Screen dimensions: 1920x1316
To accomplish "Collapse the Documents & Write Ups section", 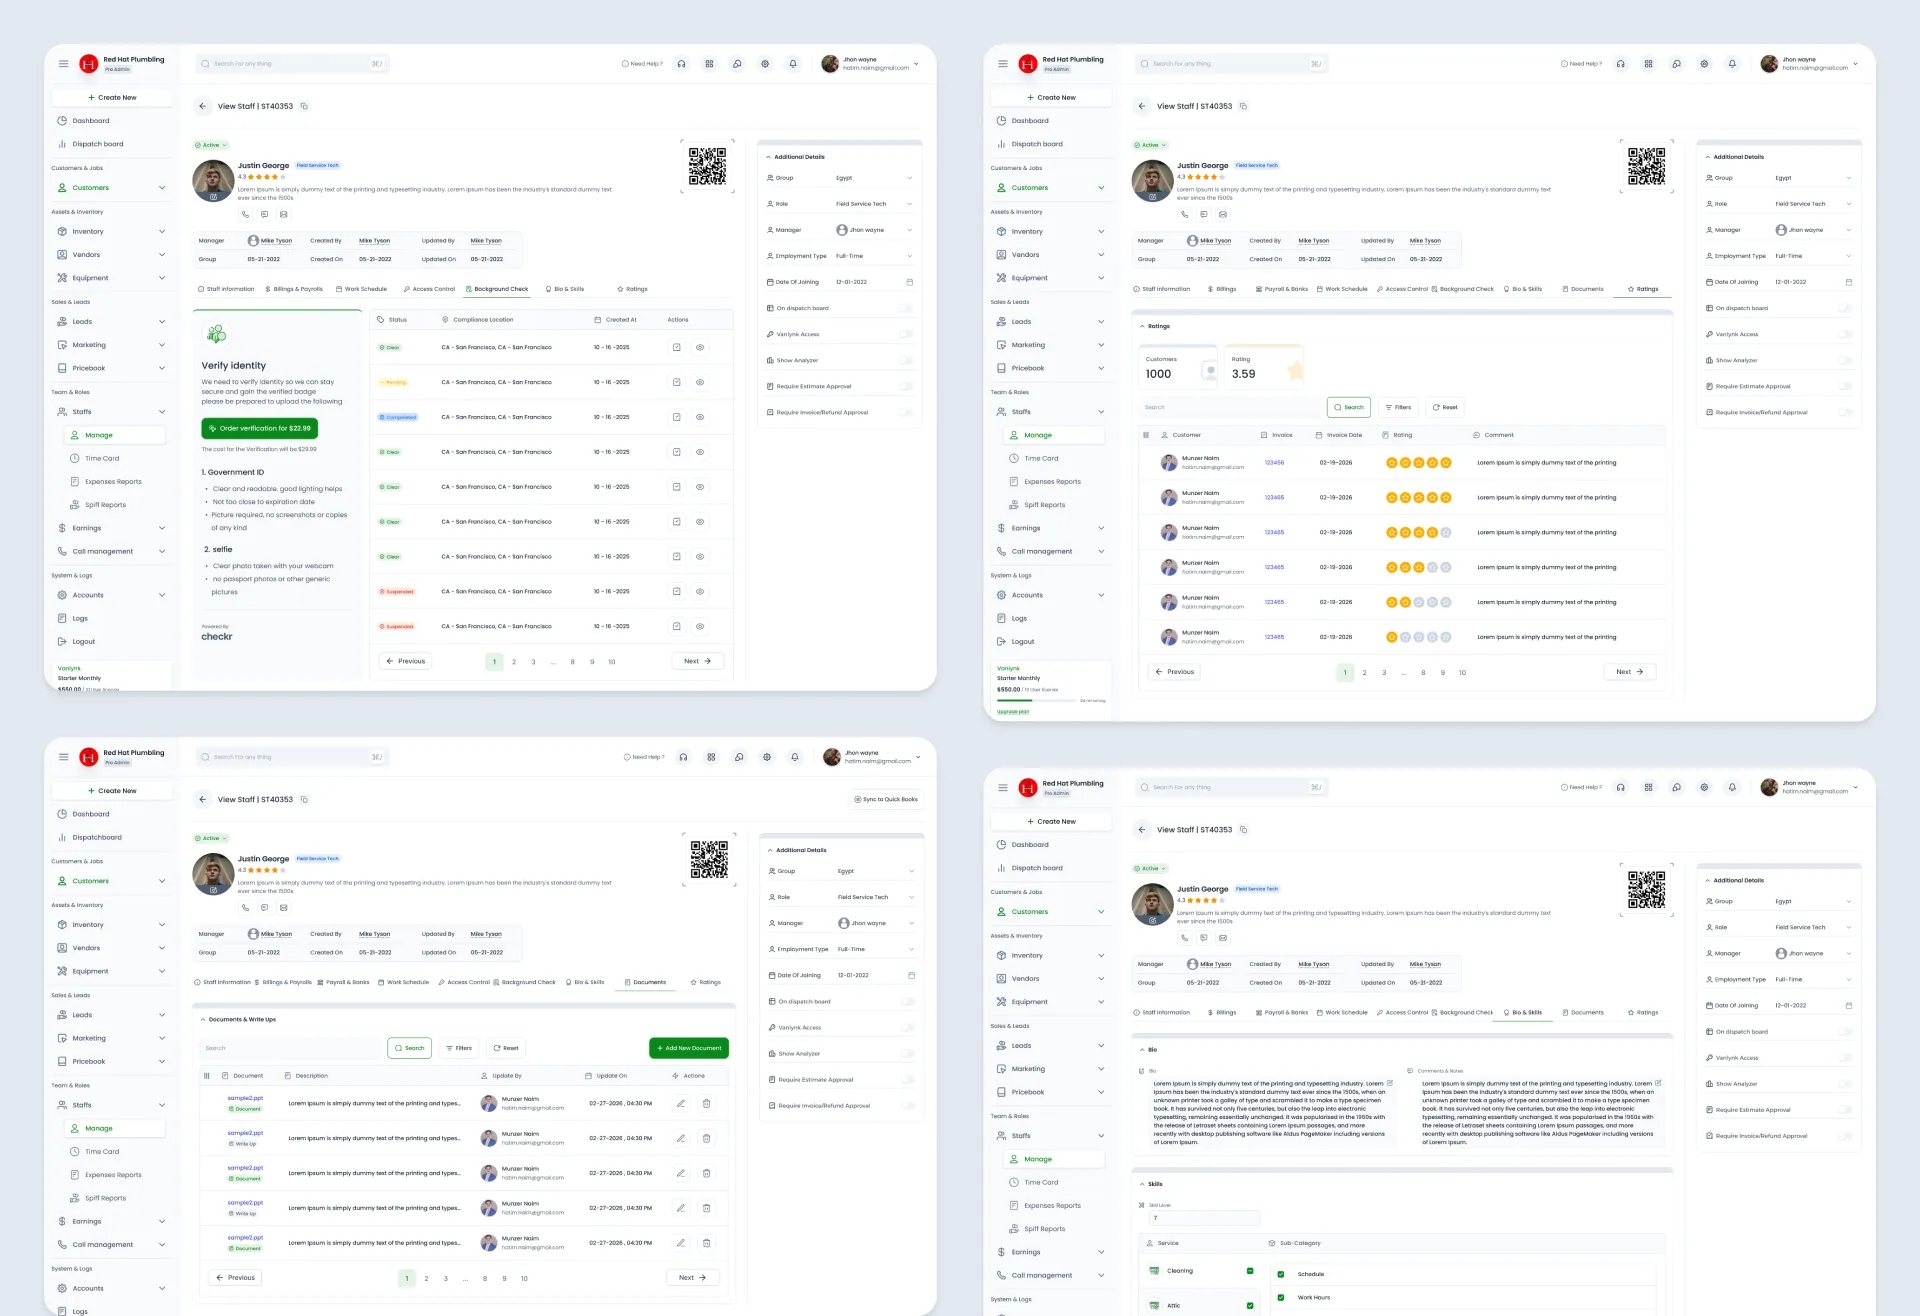I will (x=203, y=1020).
